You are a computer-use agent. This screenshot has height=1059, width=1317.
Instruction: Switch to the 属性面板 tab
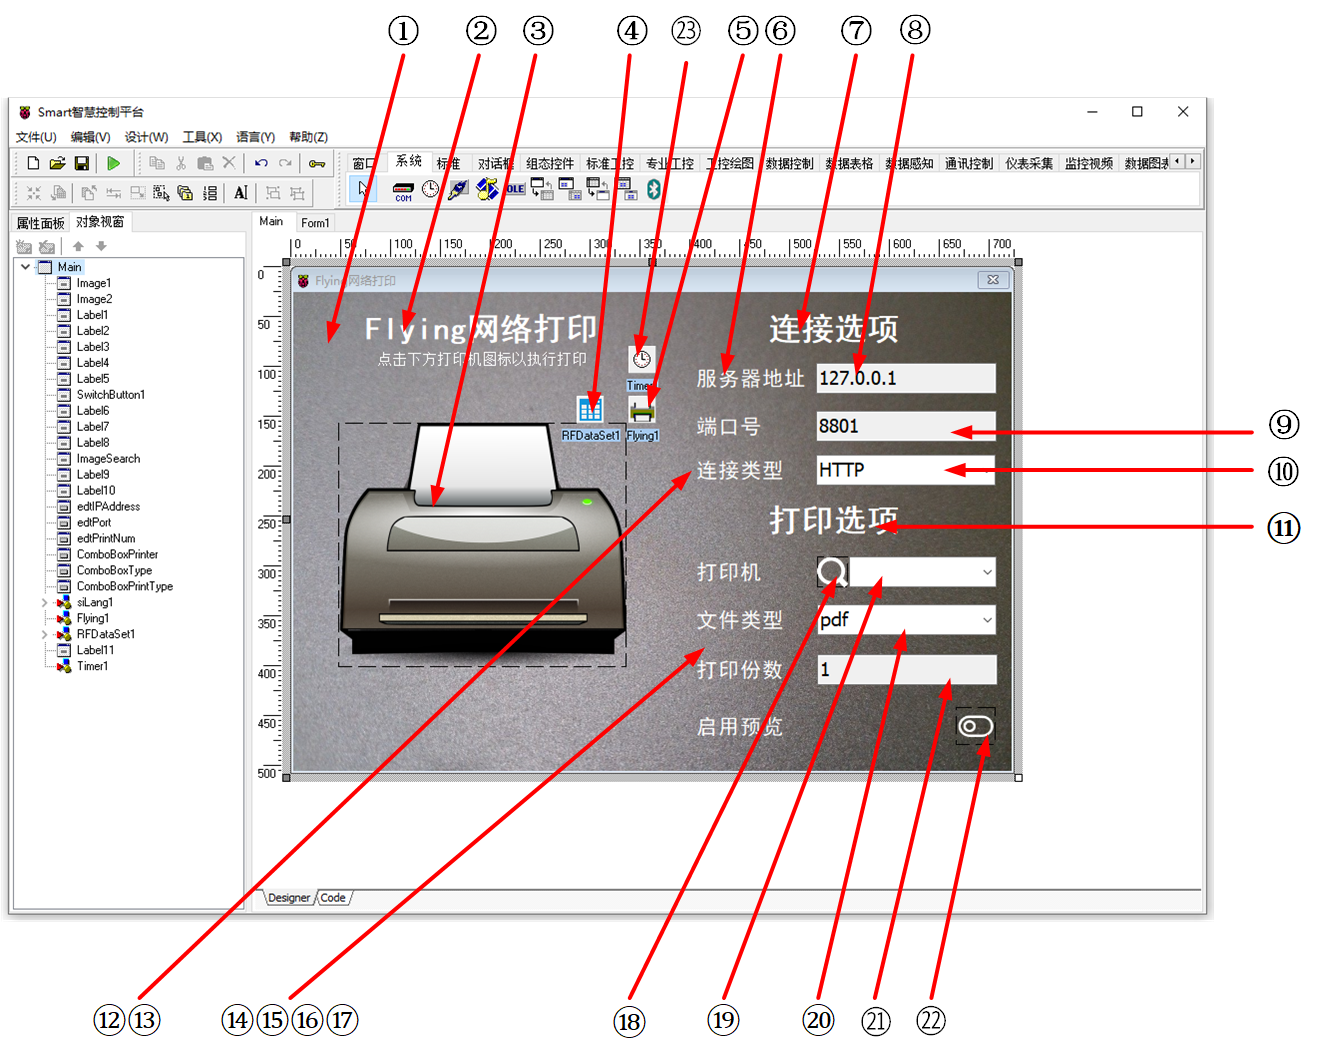click(40, 223)
